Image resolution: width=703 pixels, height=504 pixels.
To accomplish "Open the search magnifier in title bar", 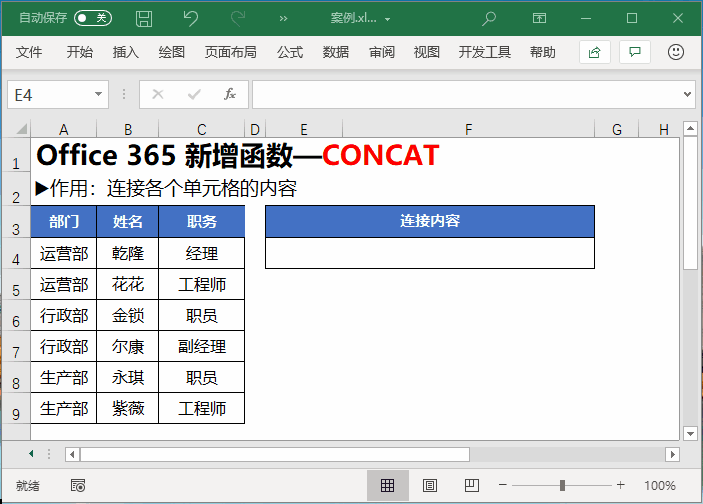I will [489, 18].
